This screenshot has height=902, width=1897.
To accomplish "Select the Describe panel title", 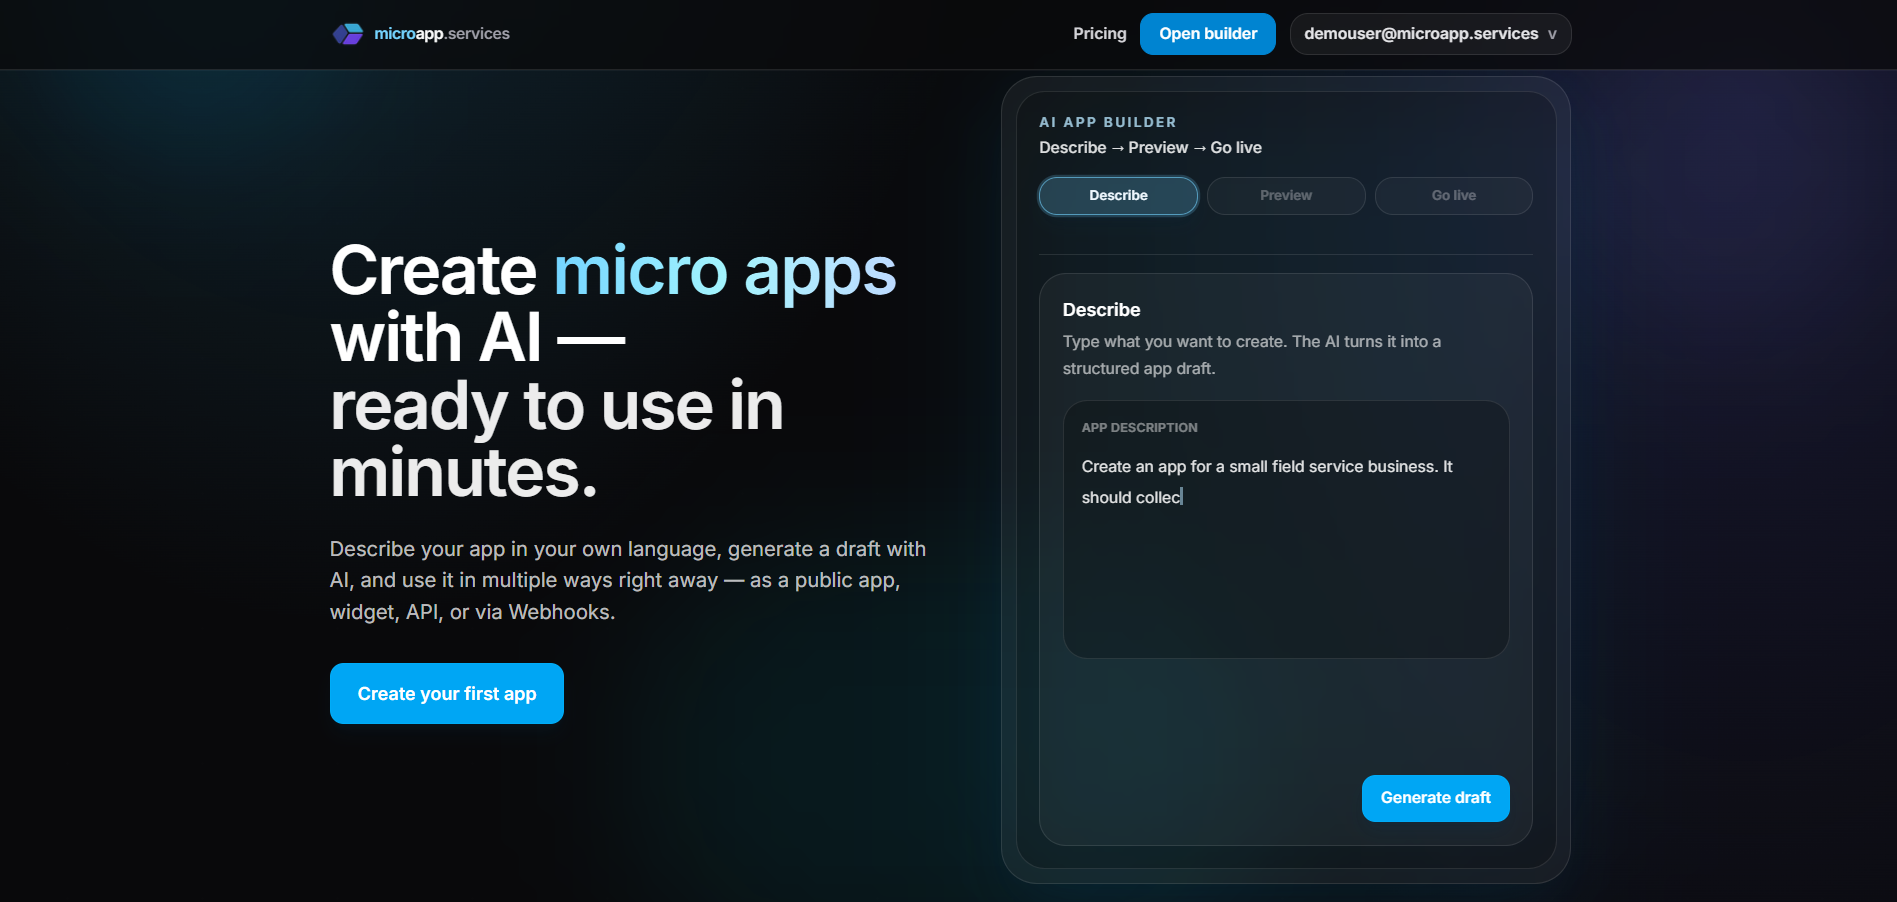I will (1101, 310).
